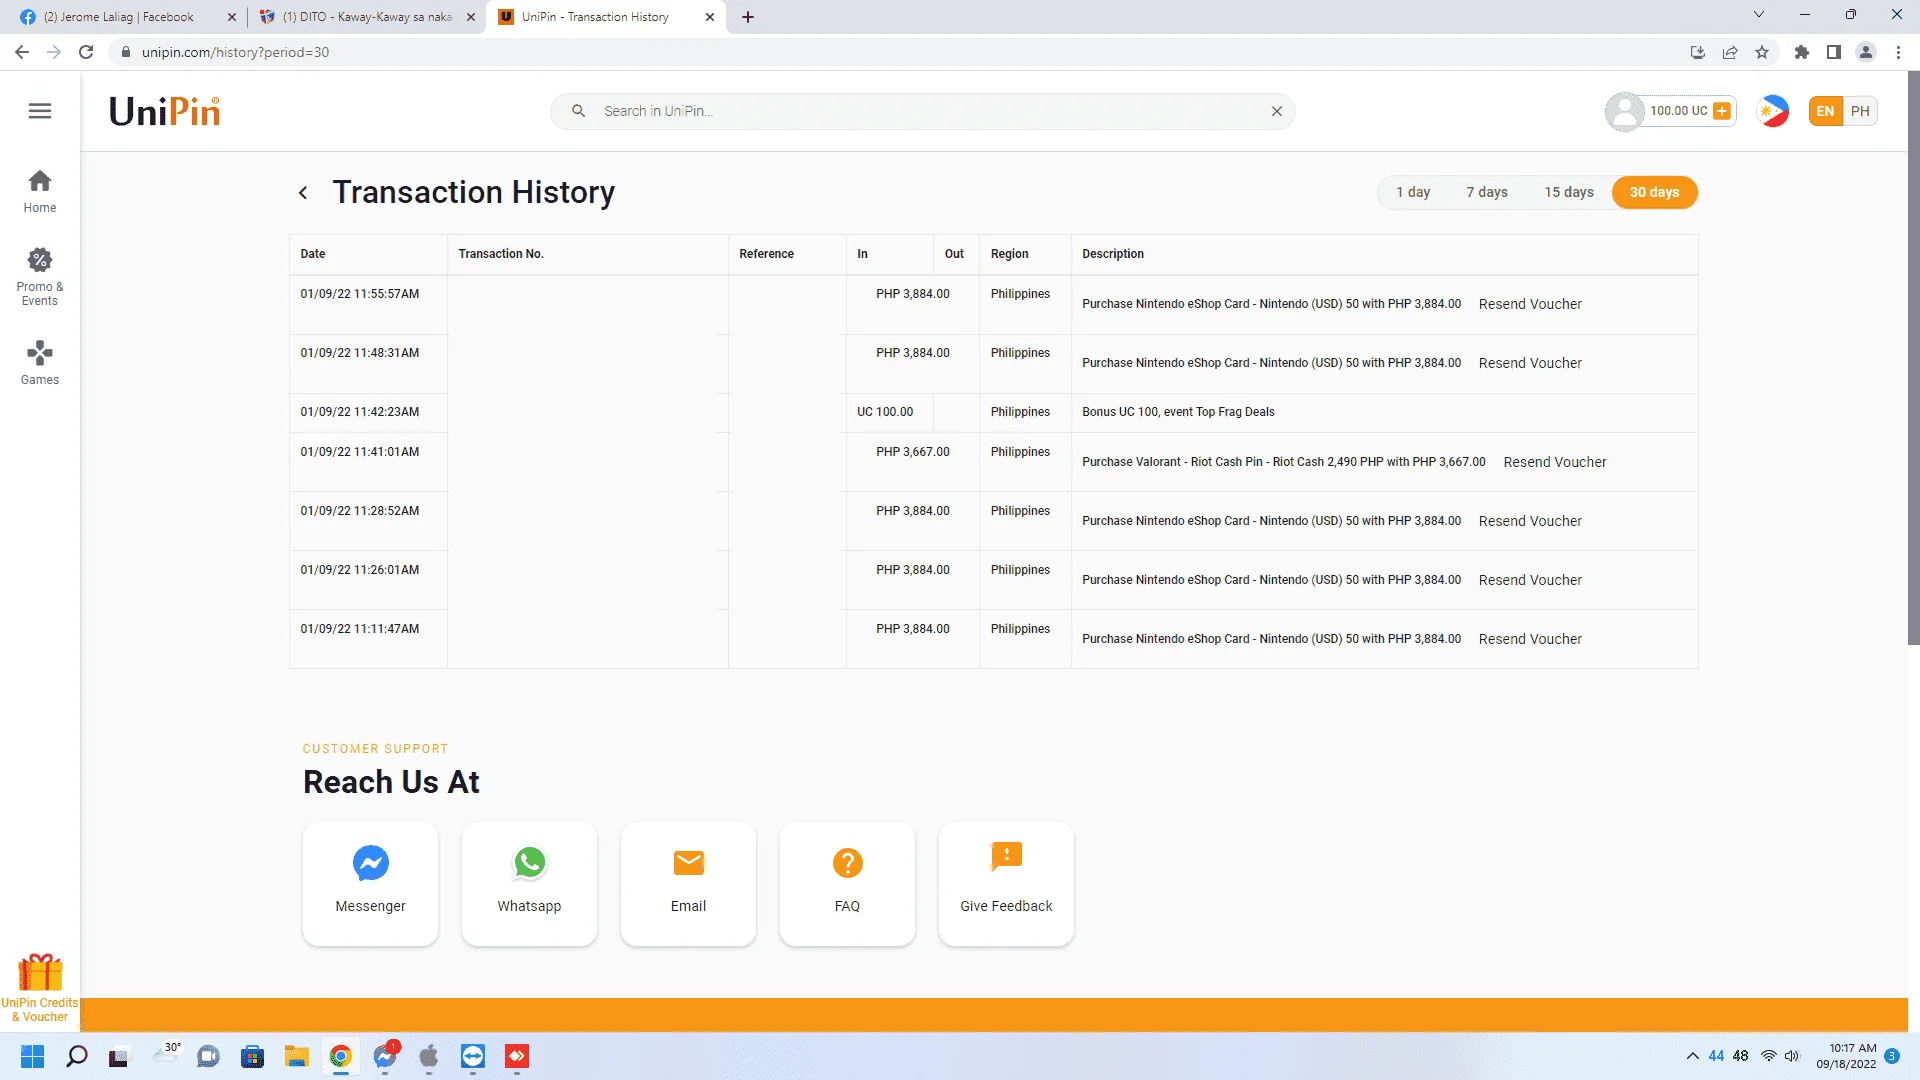This screenshot has height=1080, width=1920.
Task: Go to Home in the sidebar
Action: click(x=40, y=191)
